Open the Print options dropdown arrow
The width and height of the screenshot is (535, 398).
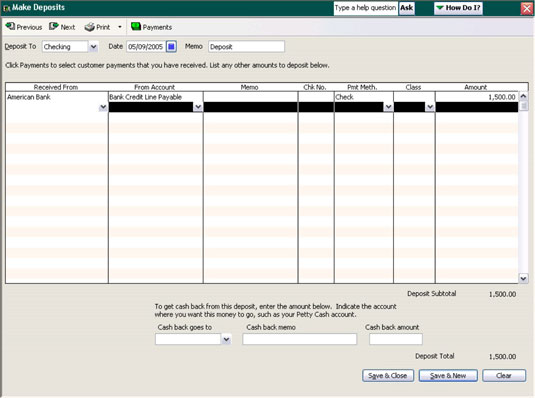coord(120,27)
